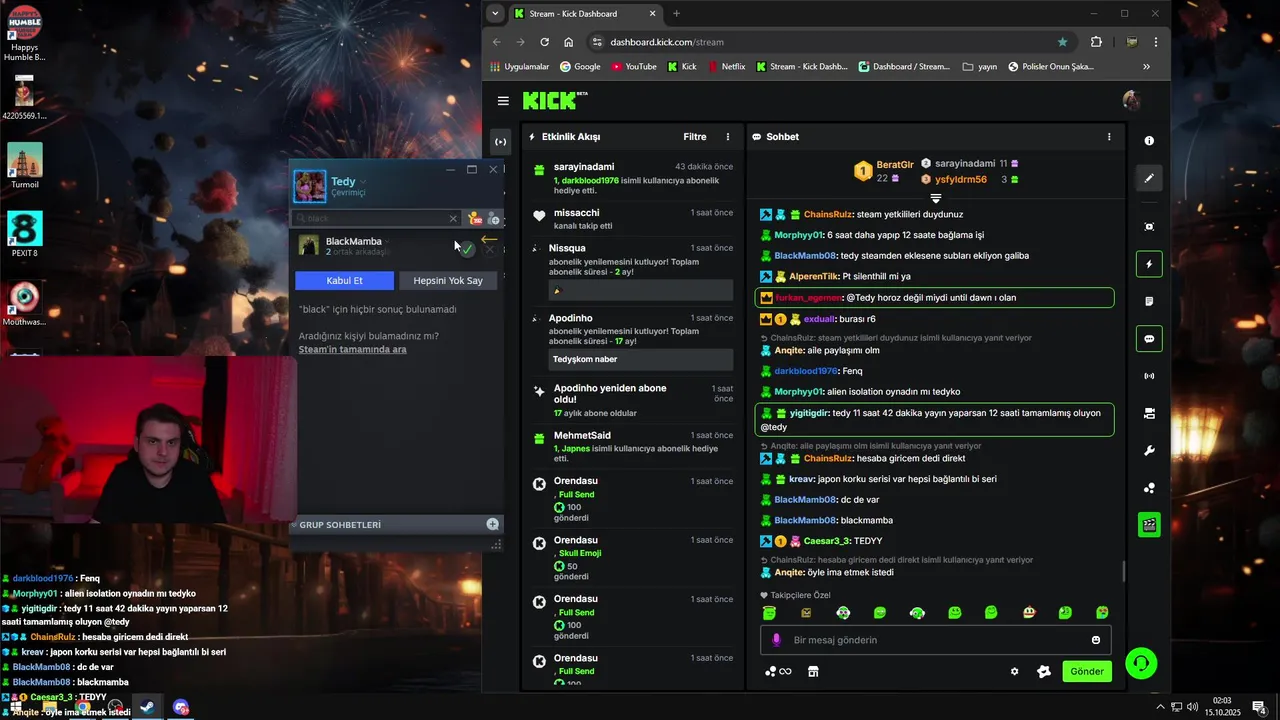Click Kabul Et in Steam friends window
The height and width of the screenshot is (720, 1280).
point(344,281)
